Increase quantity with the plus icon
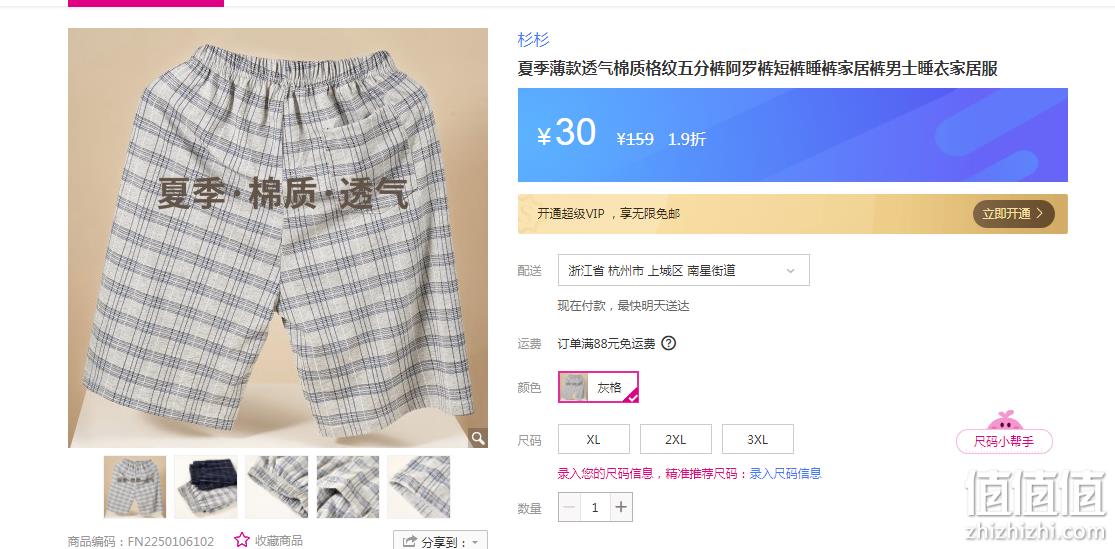Viewport: 1115px width, 549px height. click(x=621, y=507)
